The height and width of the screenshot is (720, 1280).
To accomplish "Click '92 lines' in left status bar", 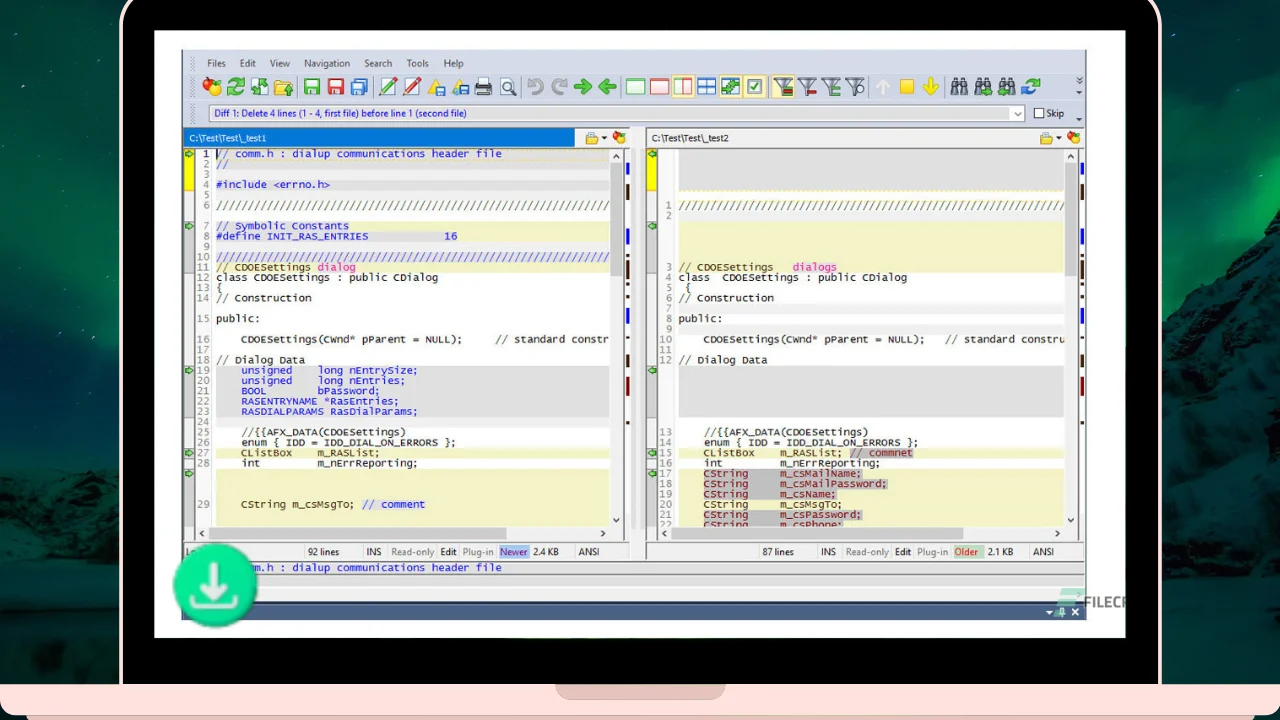I will 323,552.
